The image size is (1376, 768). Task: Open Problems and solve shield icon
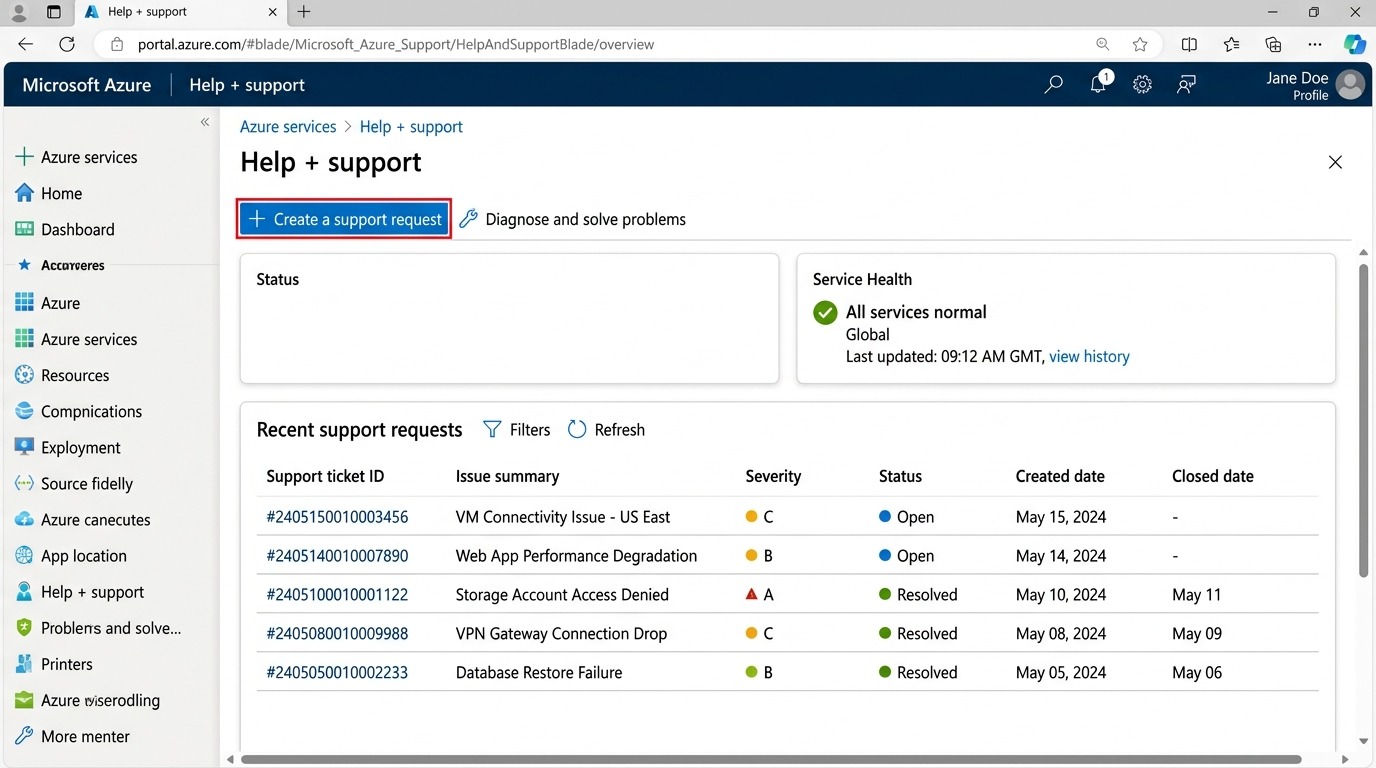(25, 628)
